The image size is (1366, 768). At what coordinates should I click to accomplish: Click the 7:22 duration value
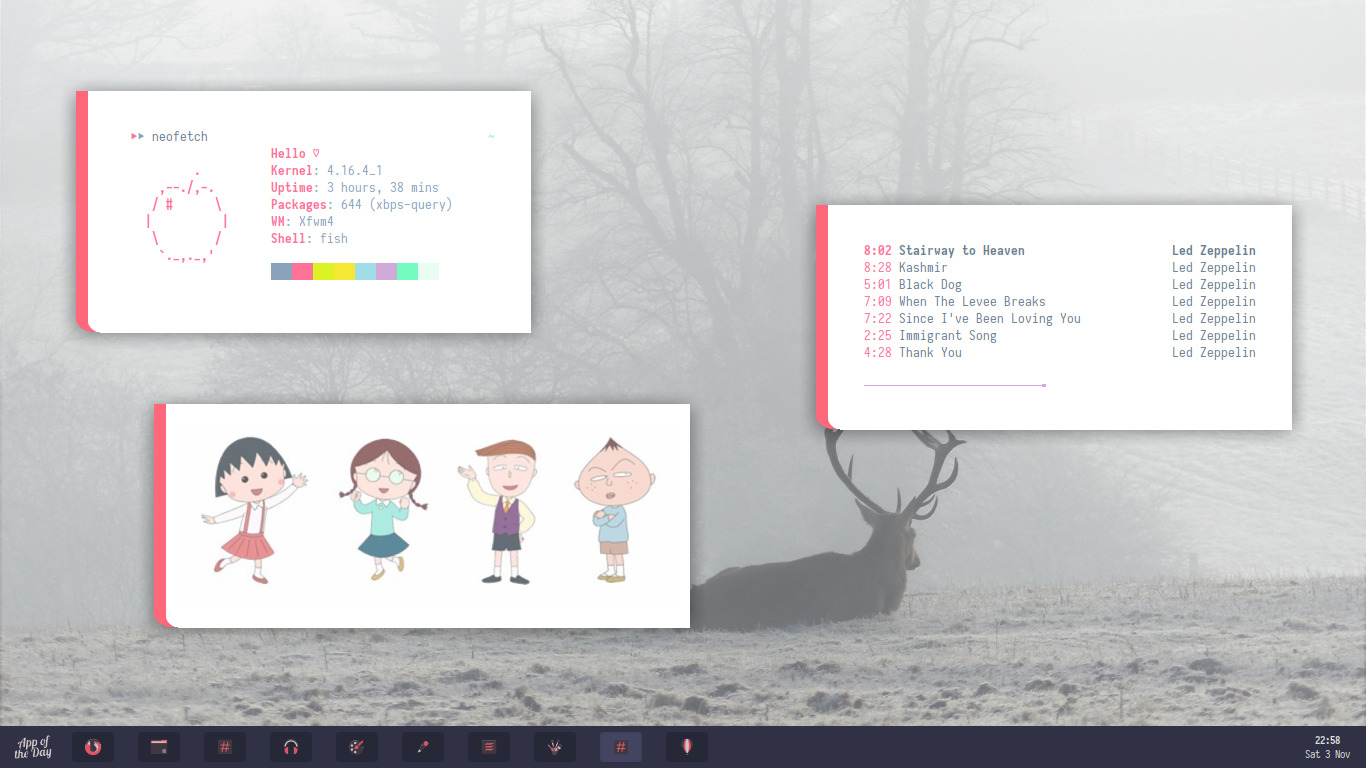(877, 319)
